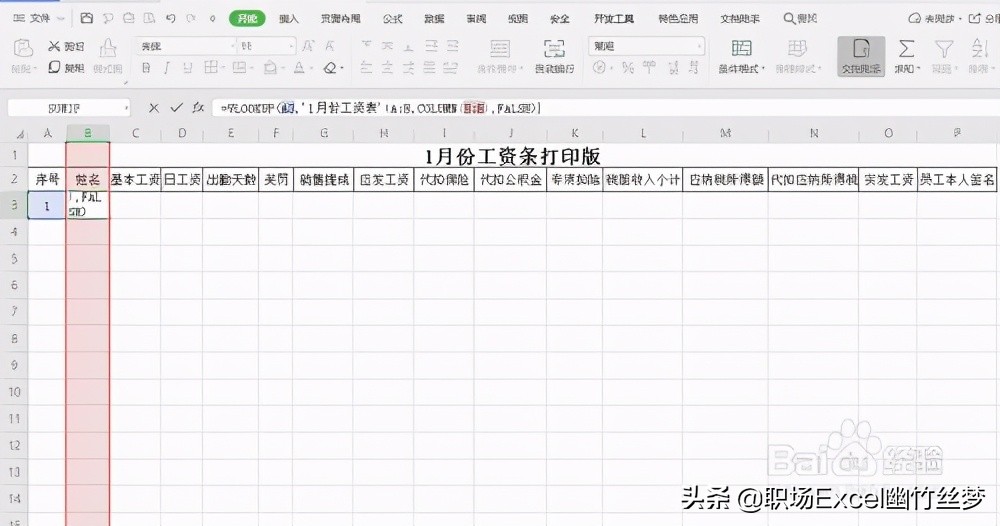Click the AutoSum sigma icon

click(x=906, y=49)
